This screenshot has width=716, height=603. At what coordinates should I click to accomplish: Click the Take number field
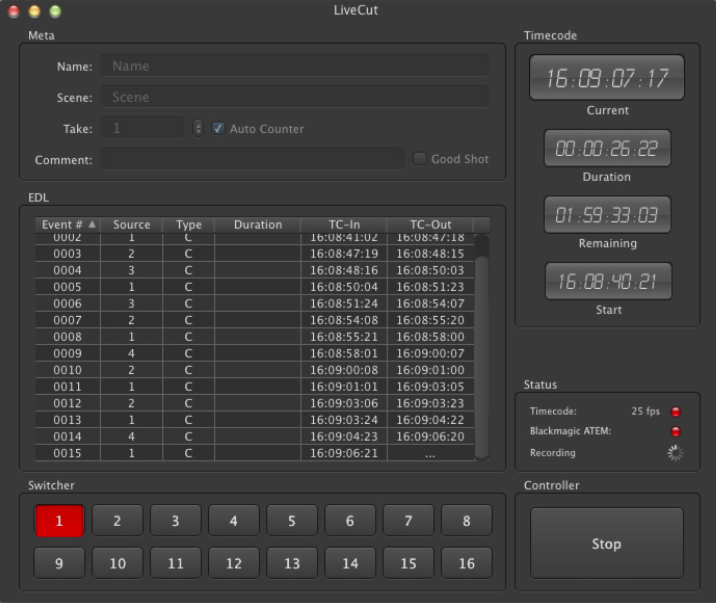[142, 128]
